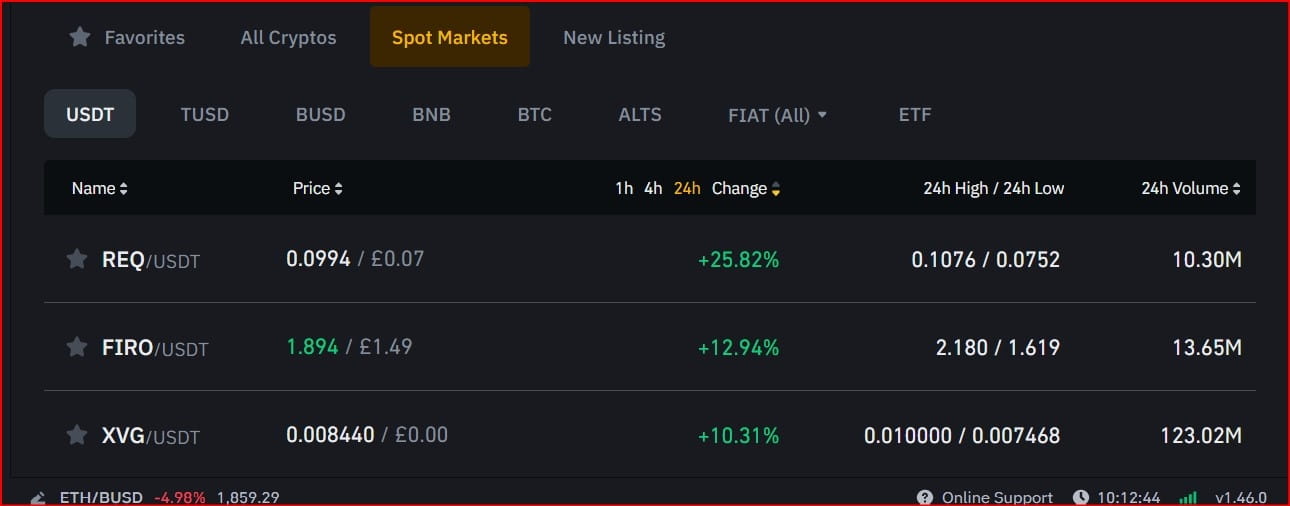Favorite the REQ/USDT pair star
This screenshot has height=506, width=1290.
[76, 259]
